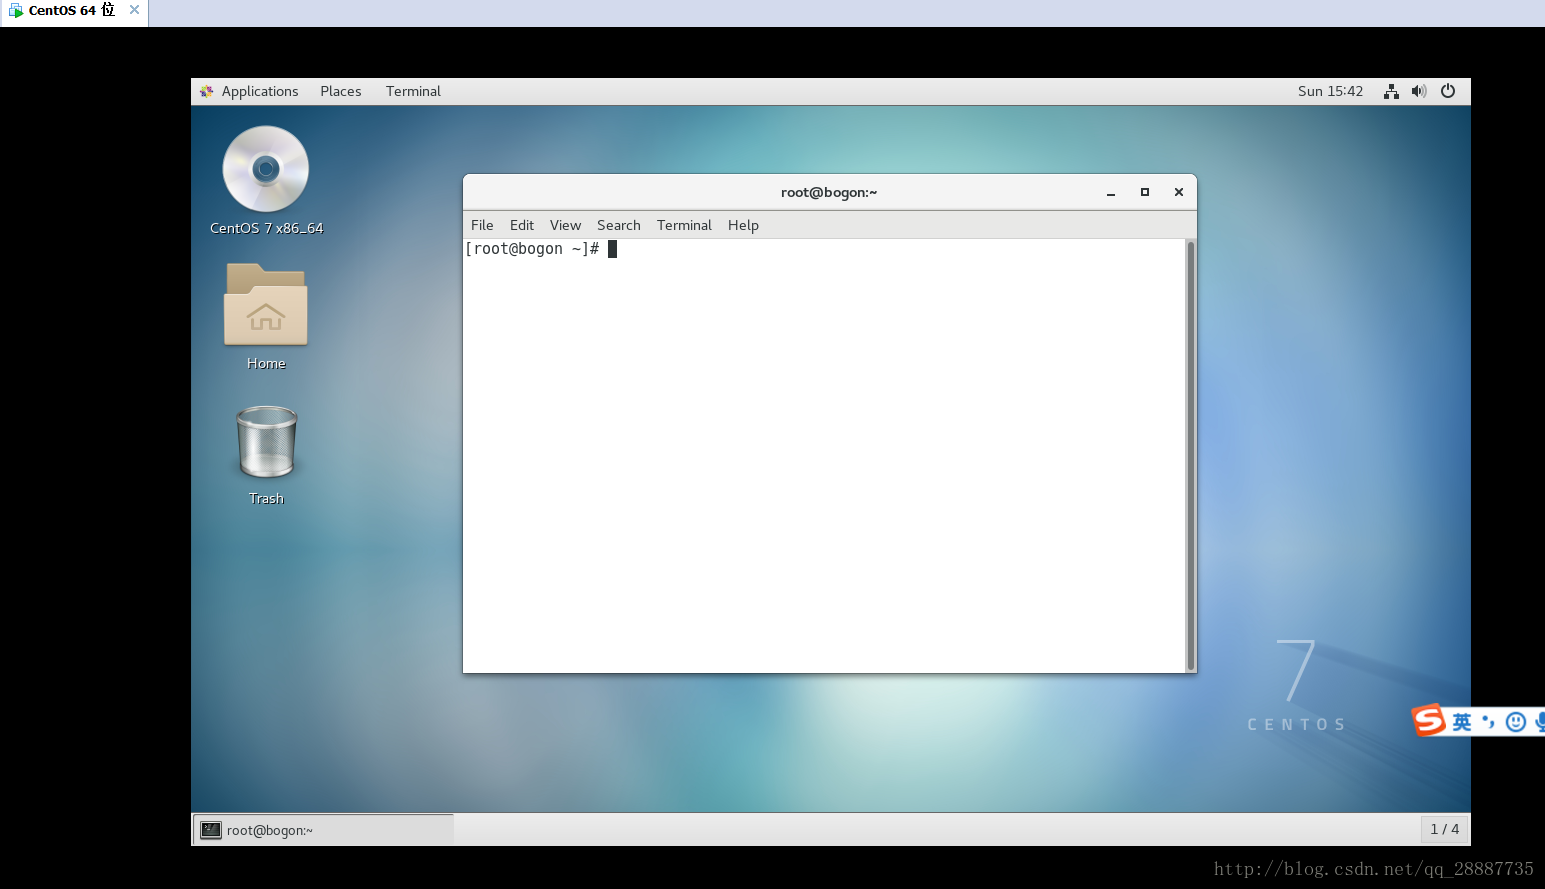Open the Terminal app menu in top panel
1545x889 pixels.
click(x=413, y=91)
